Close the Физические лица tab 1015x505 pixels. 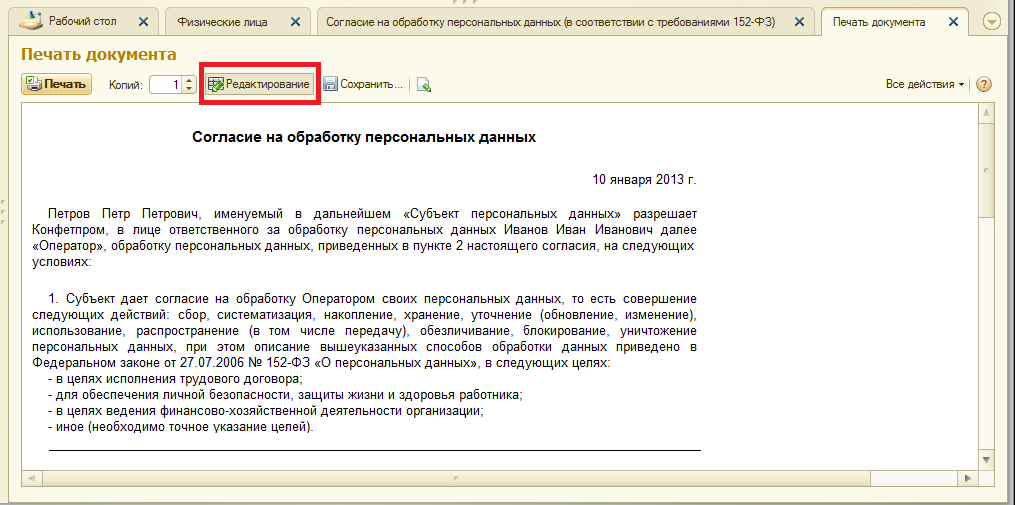(x=297, y=21)
